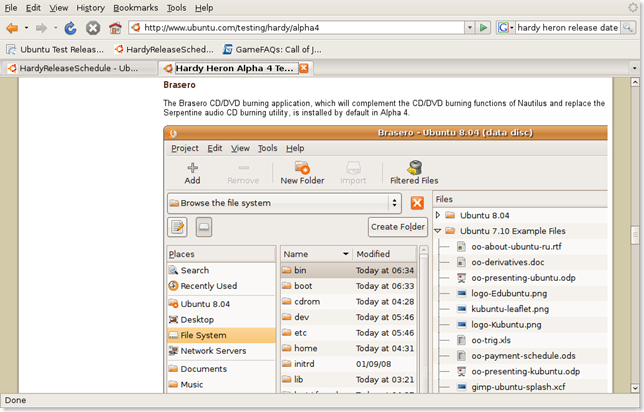Click the search magnifier icon in search box
The image size is (644, 412).
point(628,28)
